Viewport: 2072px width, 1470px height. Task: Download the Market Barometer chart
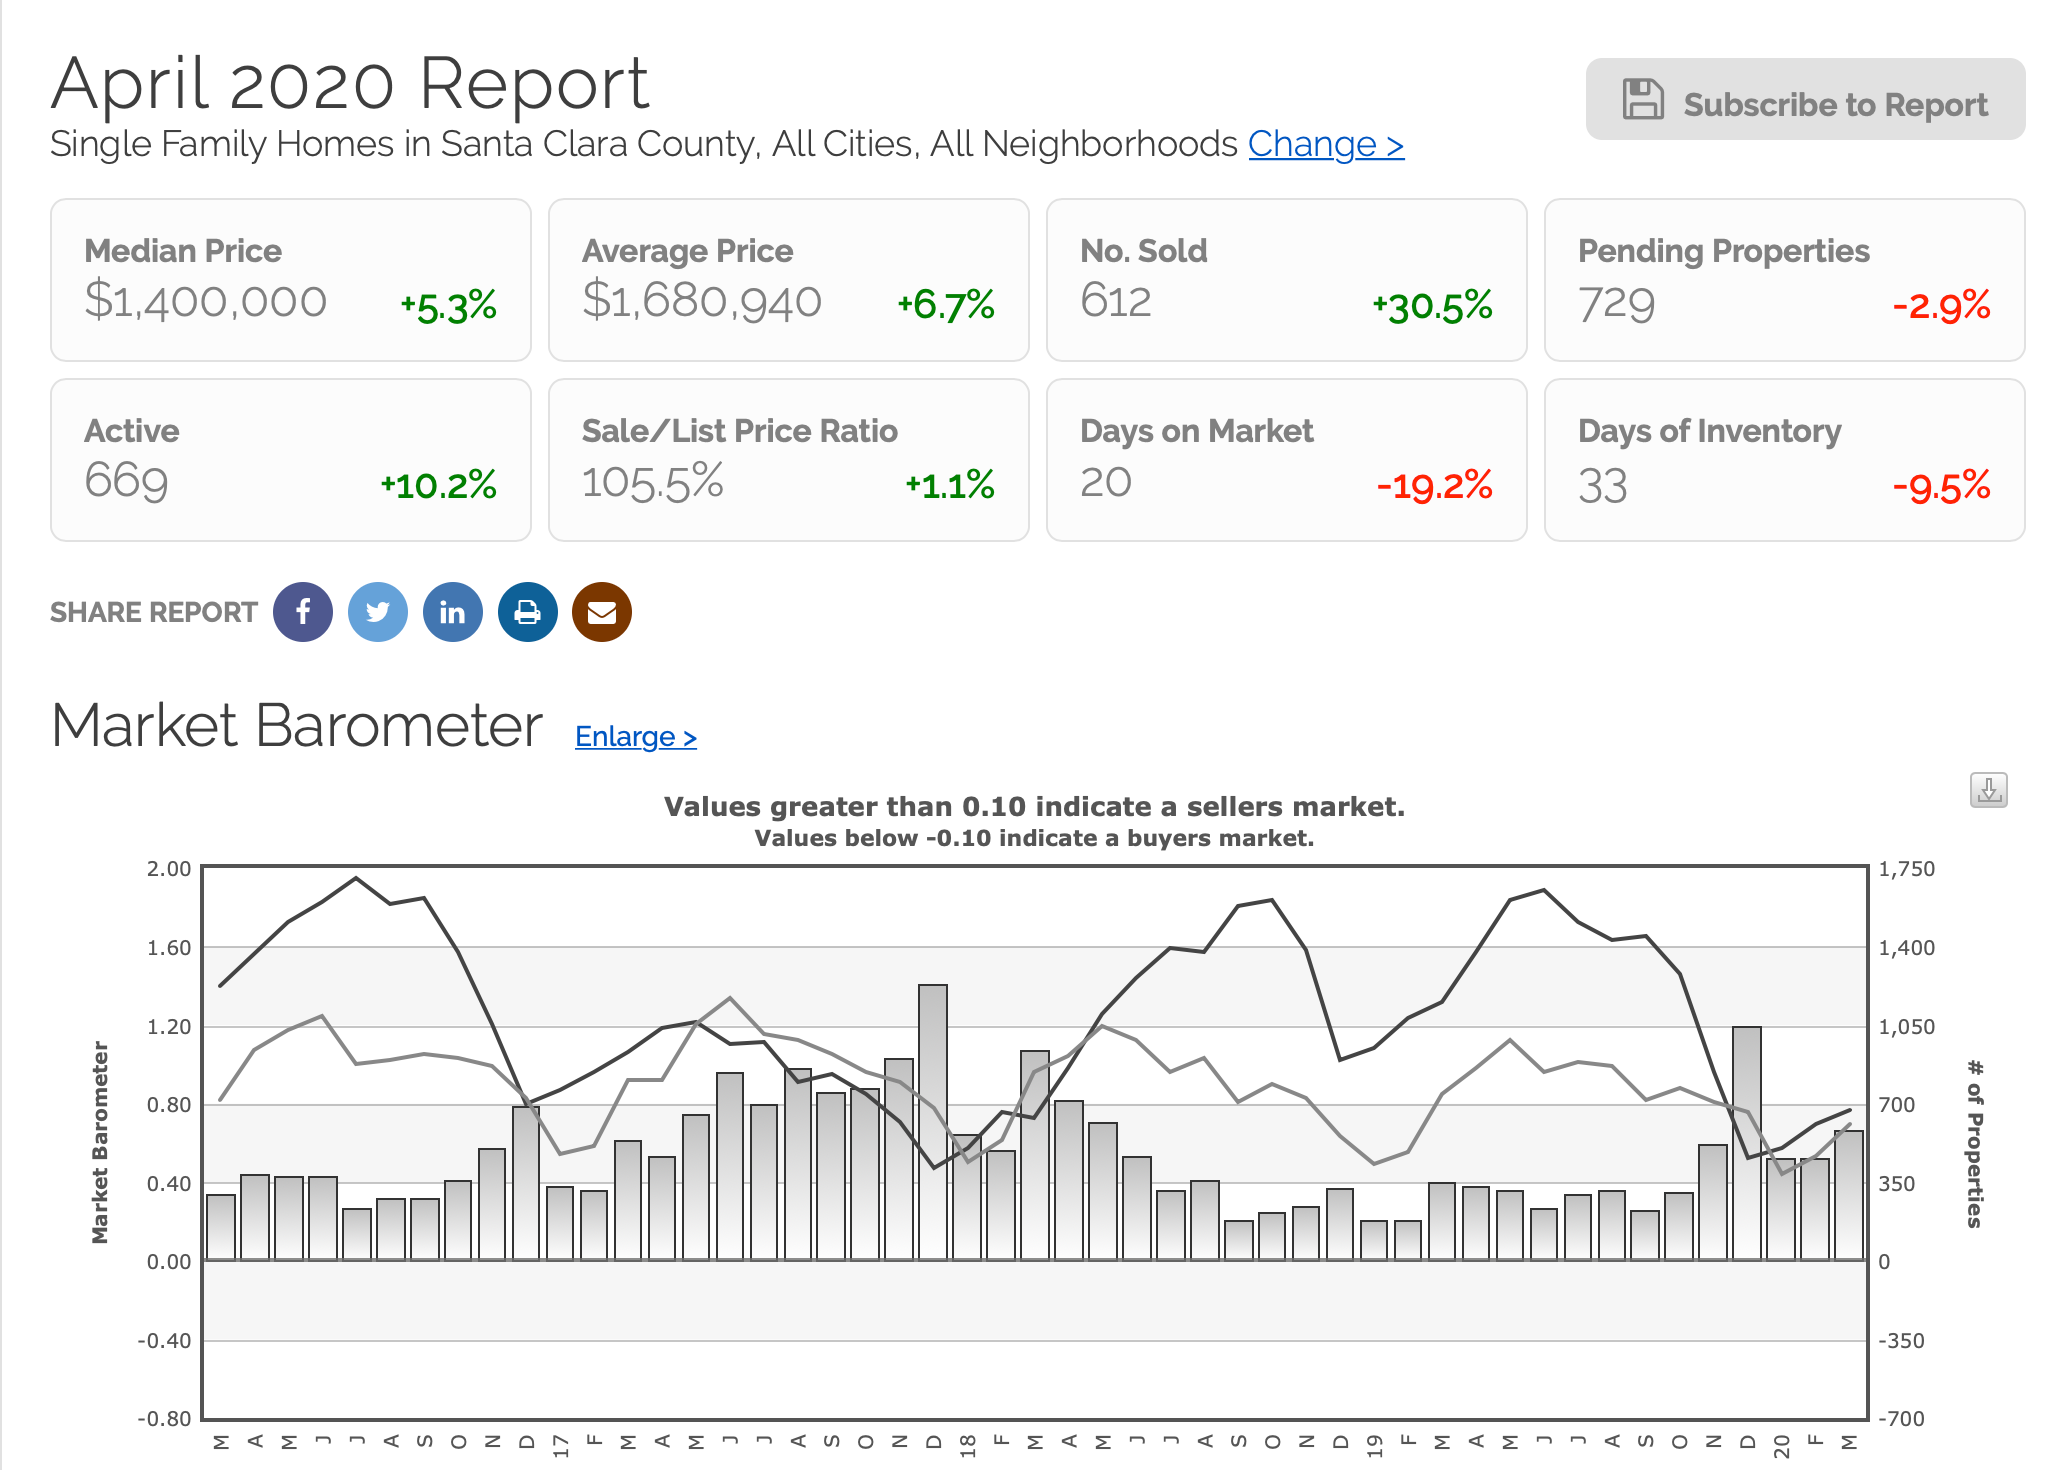pos(1989,790)
